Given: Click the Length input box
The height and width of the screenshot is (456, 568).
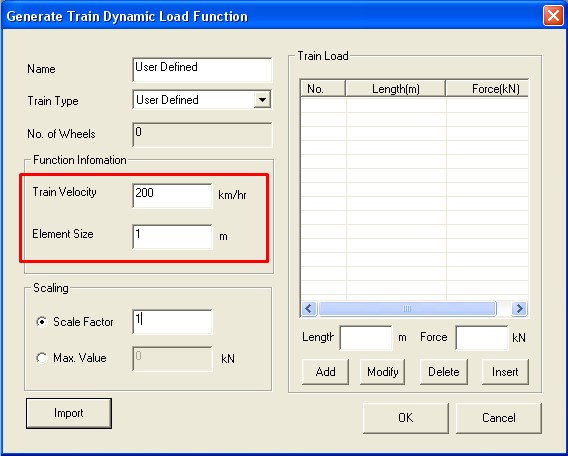Looking at the screenshot, I should pos(366,338).
